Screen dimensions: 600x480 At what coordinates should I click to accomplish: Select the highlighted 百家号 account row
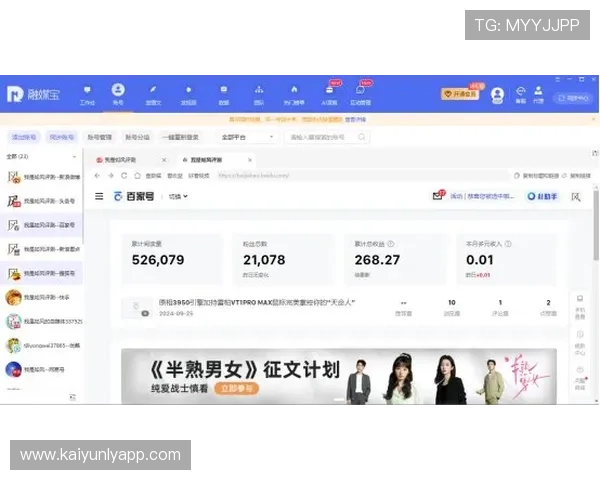[x=41, y=225]
